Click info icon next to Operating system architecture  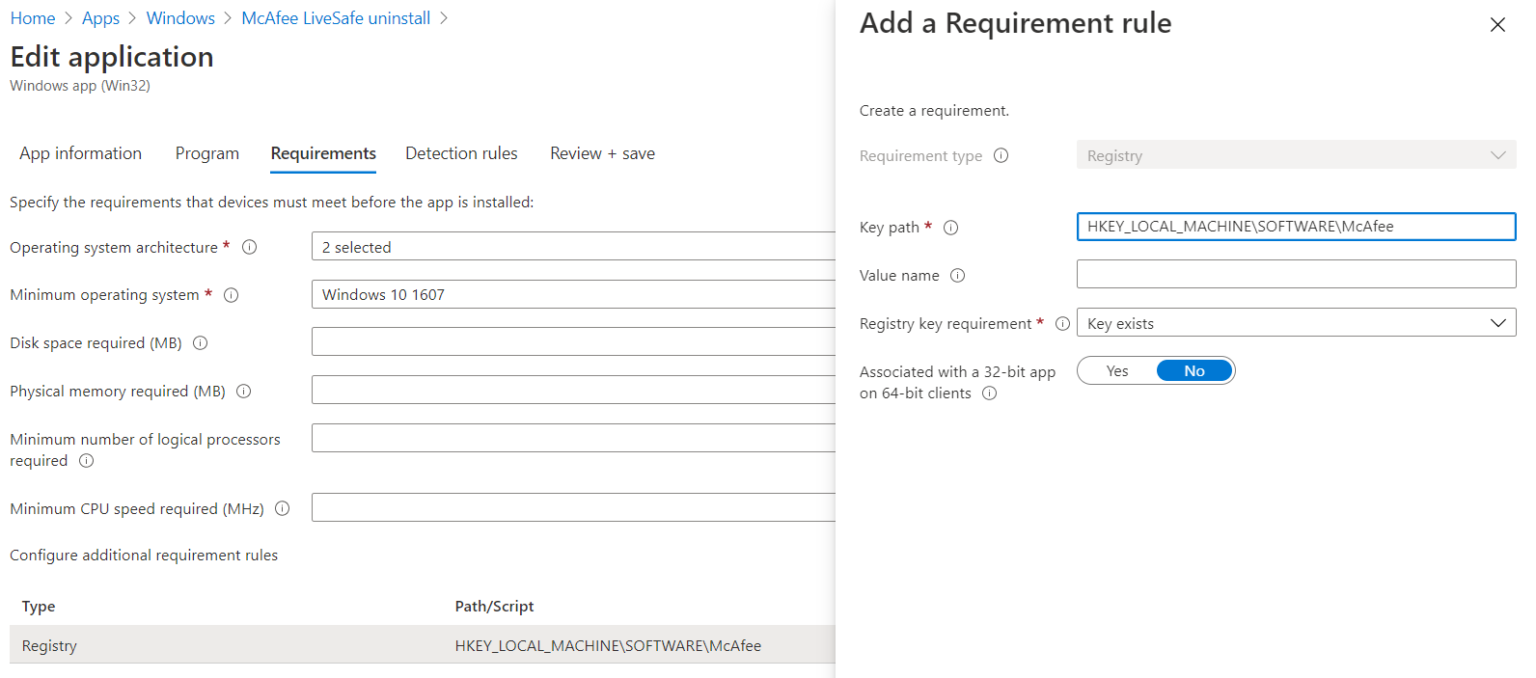[250, 247]
